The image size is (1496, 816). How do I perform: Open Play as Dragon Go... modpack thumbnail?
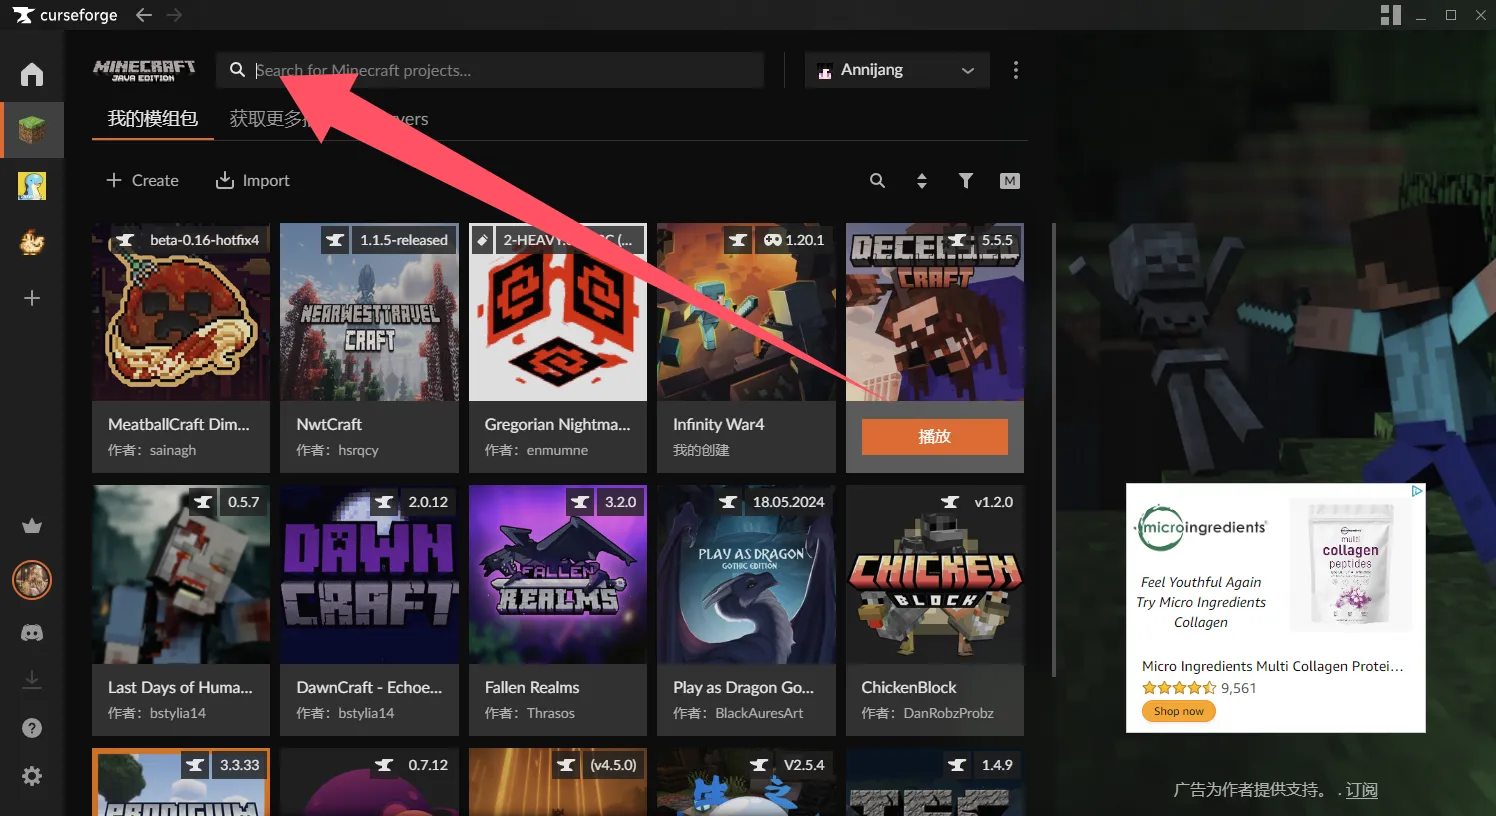pos(746,575)
